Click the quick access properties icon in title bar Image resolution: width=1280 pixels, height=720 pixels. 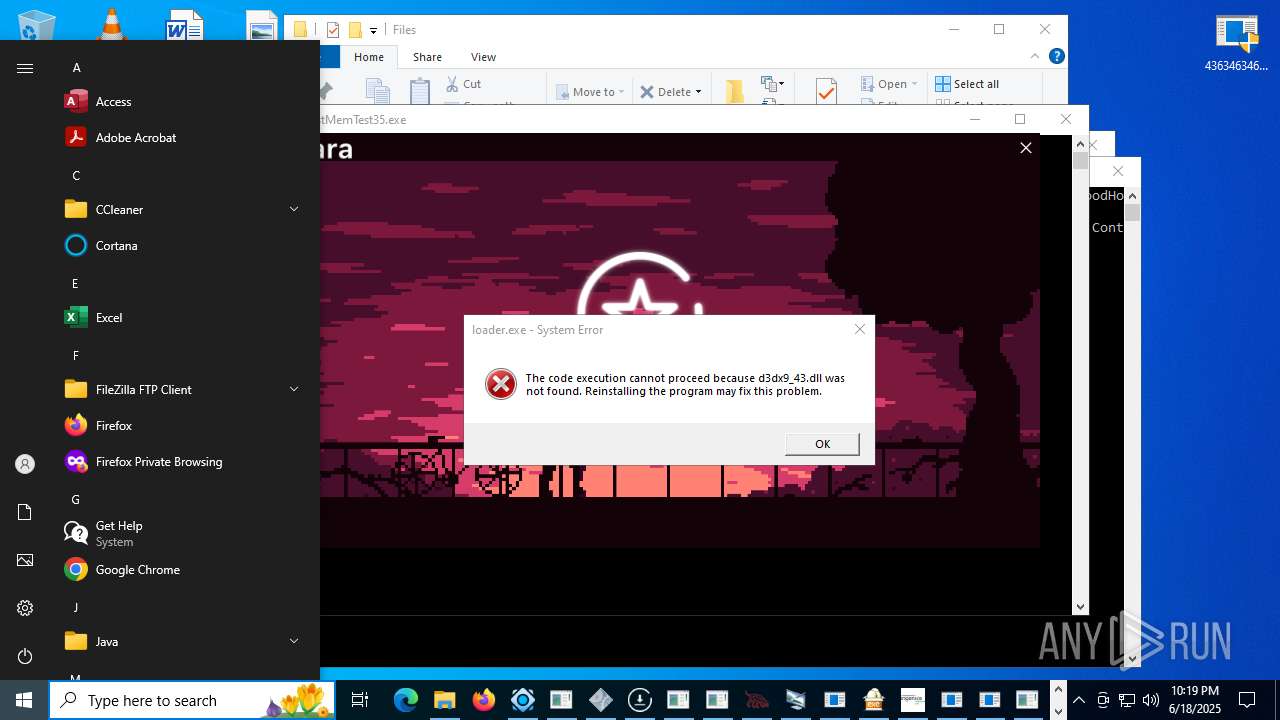333,30
